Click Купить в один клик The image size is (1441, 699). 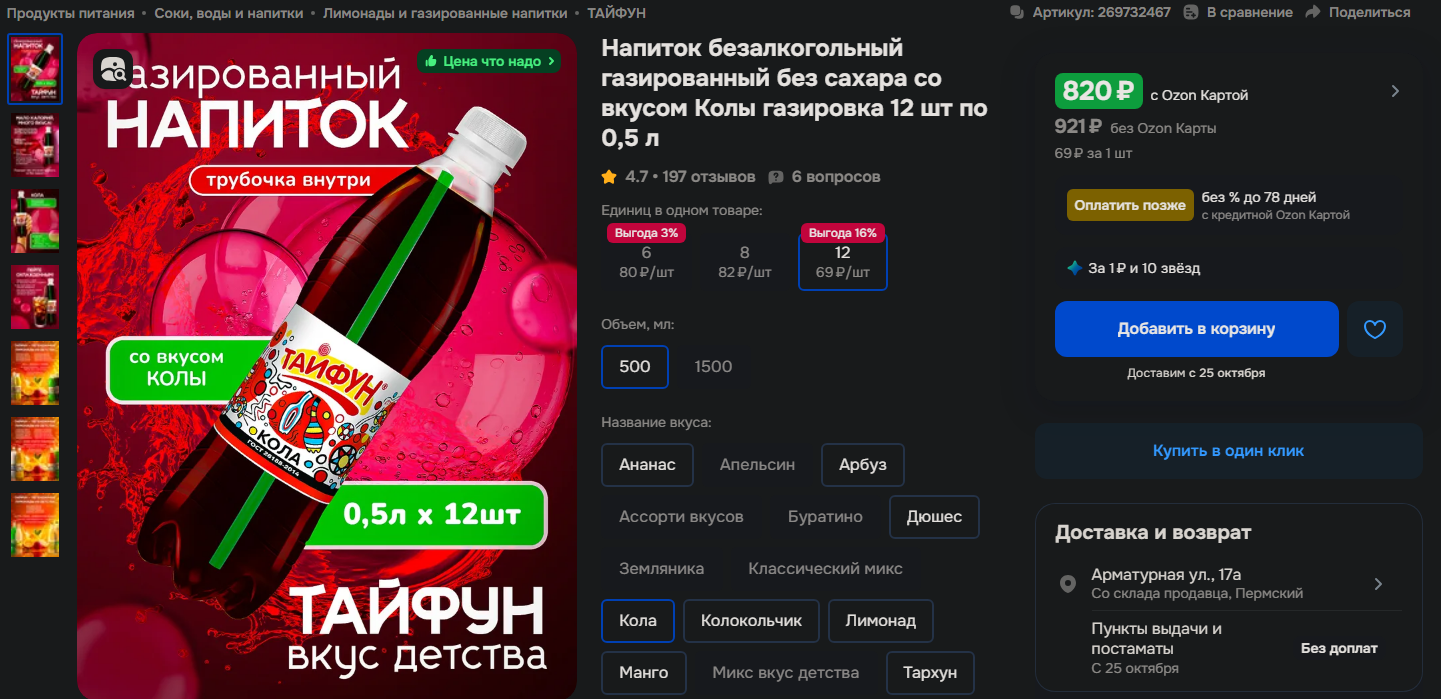point(1228,451)
